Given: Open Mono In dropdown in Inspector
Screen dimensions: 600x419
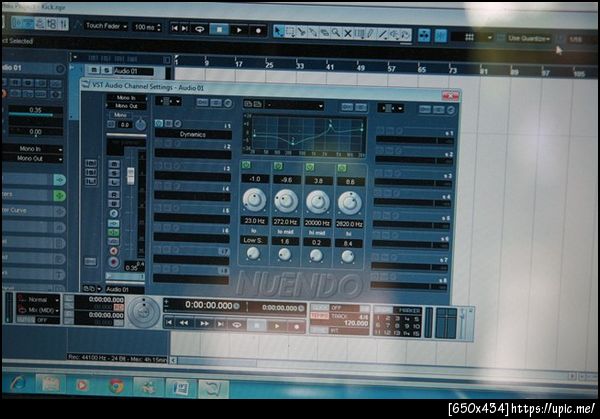Looking at the screenshot, I should 34,148.
